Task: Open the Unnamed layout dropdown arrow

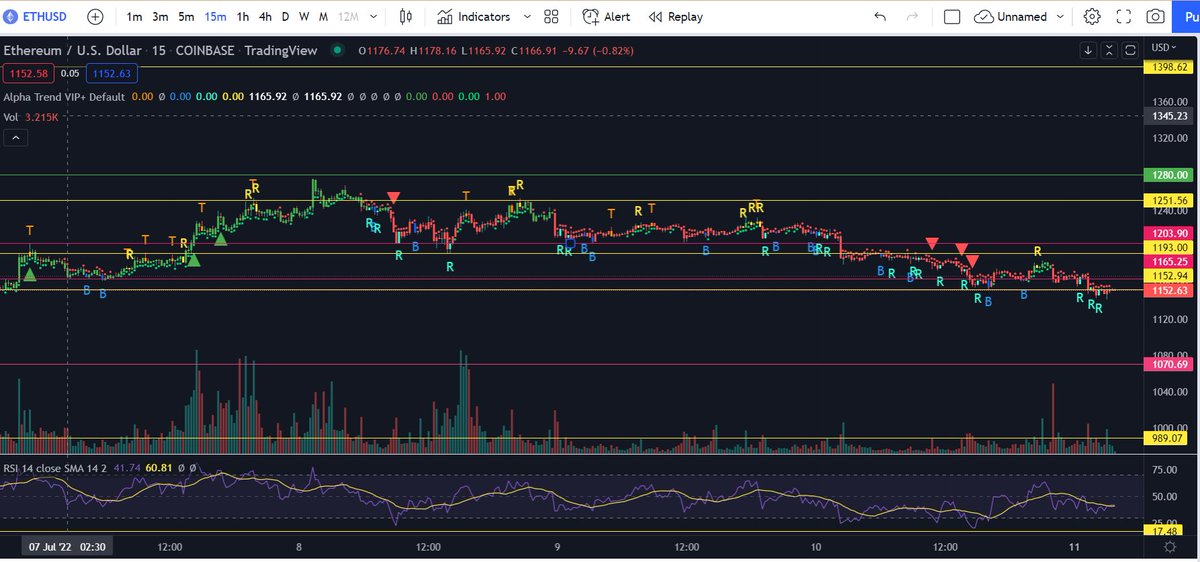Action: coord(1059,17)
